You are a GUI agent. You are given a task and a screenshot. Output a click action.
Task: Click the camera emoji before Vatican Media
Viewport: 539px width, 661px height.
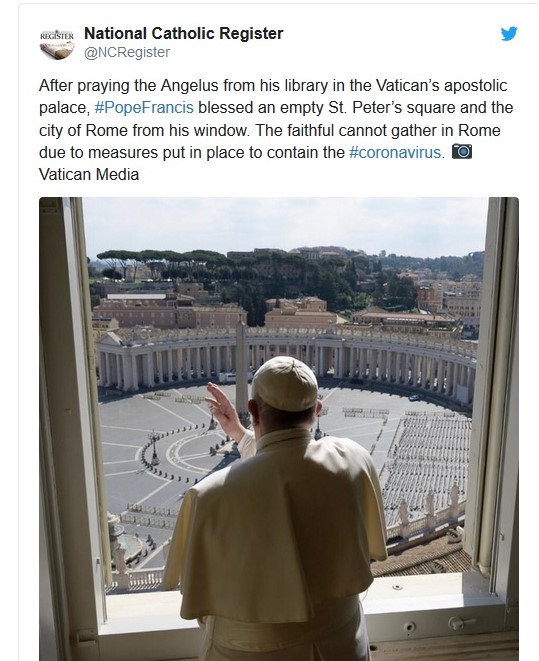point(462,151)
